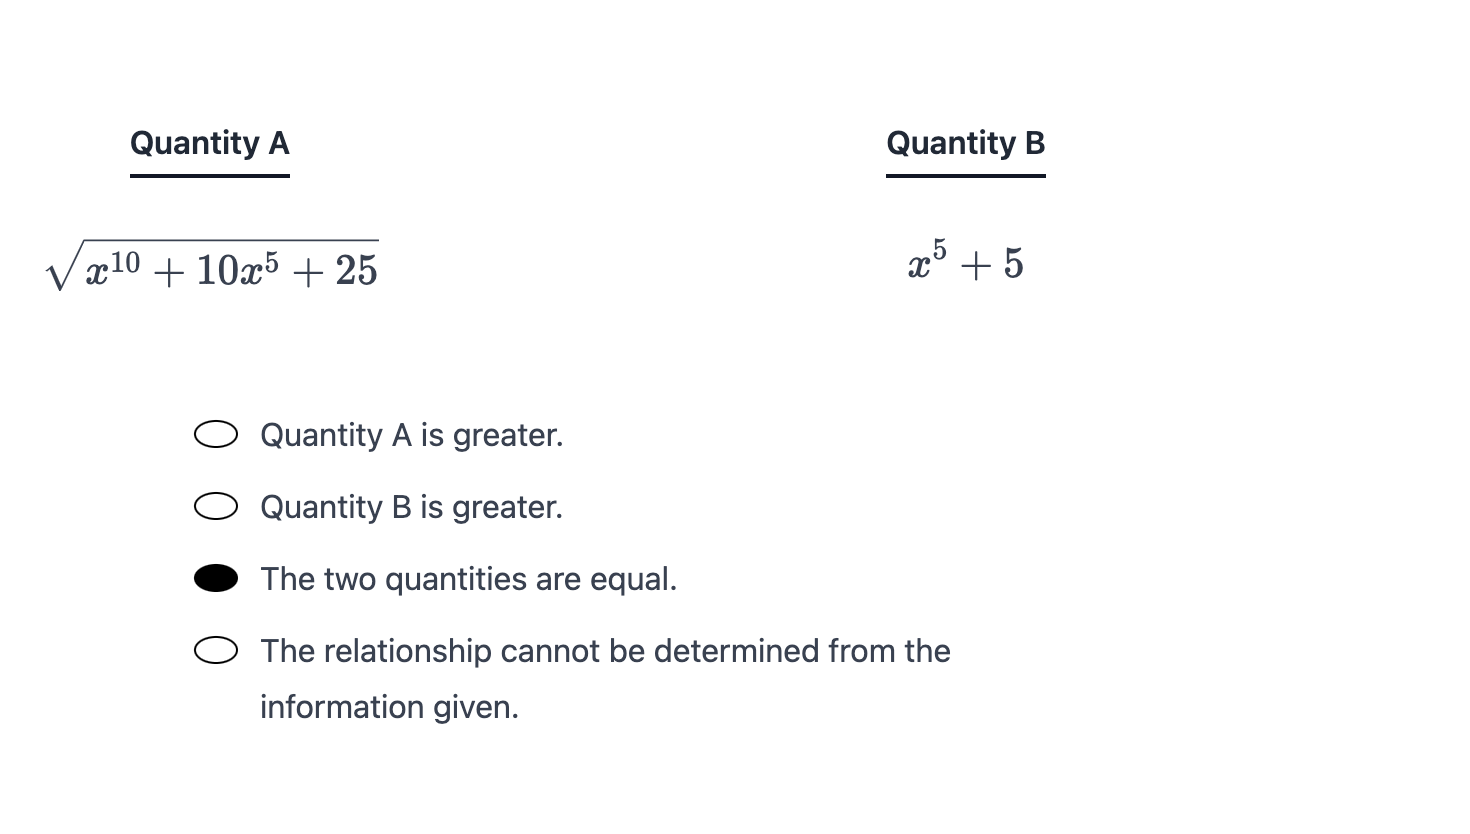Viewport: 1470px width, 834px height.
Task: Click the 'Quantity B is greater.' answer text
Action: pos(411,507)
